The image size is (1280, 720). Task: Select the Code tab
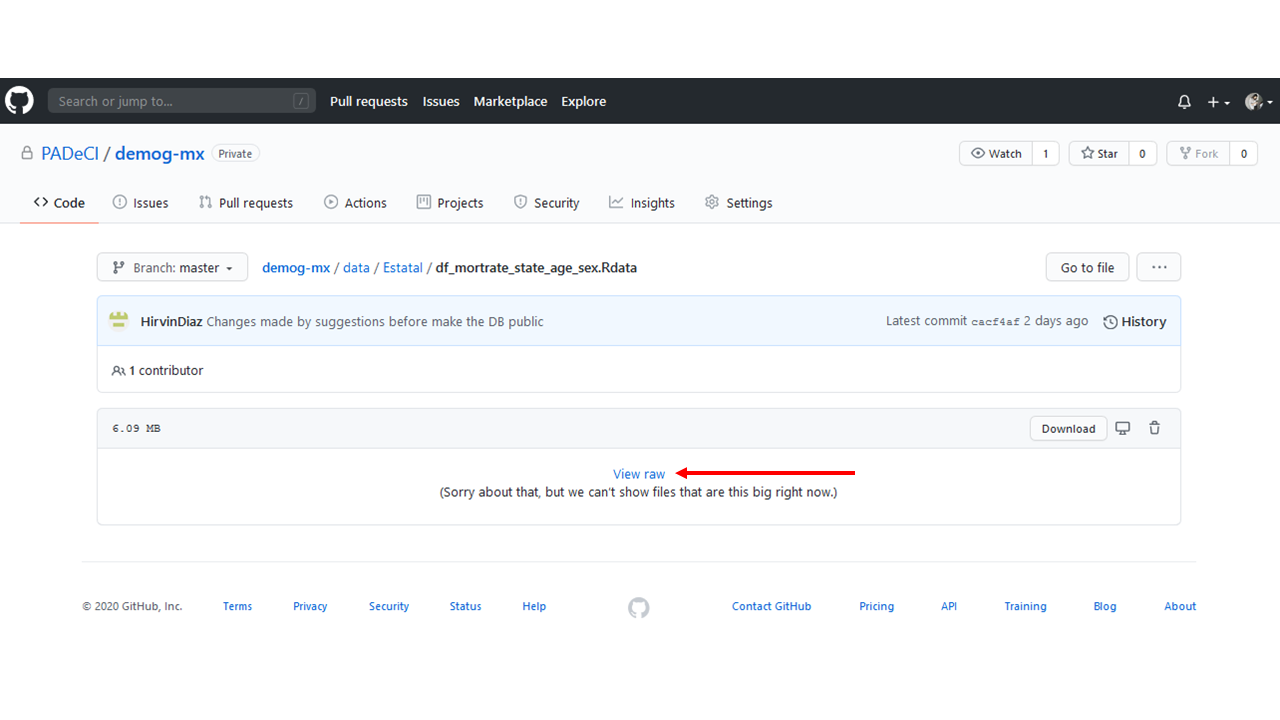tap(59, 202)
